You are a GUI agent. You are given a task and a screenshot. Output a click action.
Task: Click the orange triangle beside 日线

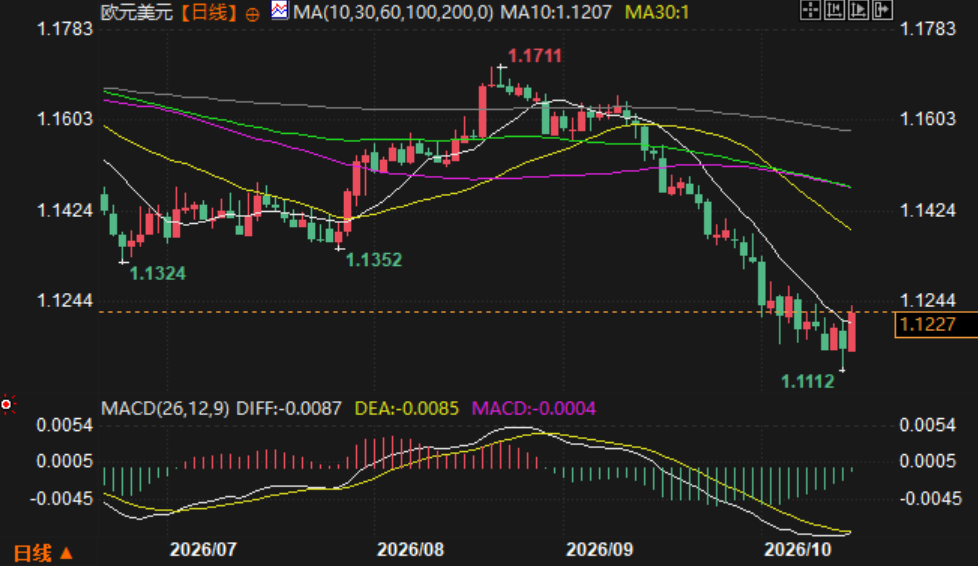pos(66,553)
